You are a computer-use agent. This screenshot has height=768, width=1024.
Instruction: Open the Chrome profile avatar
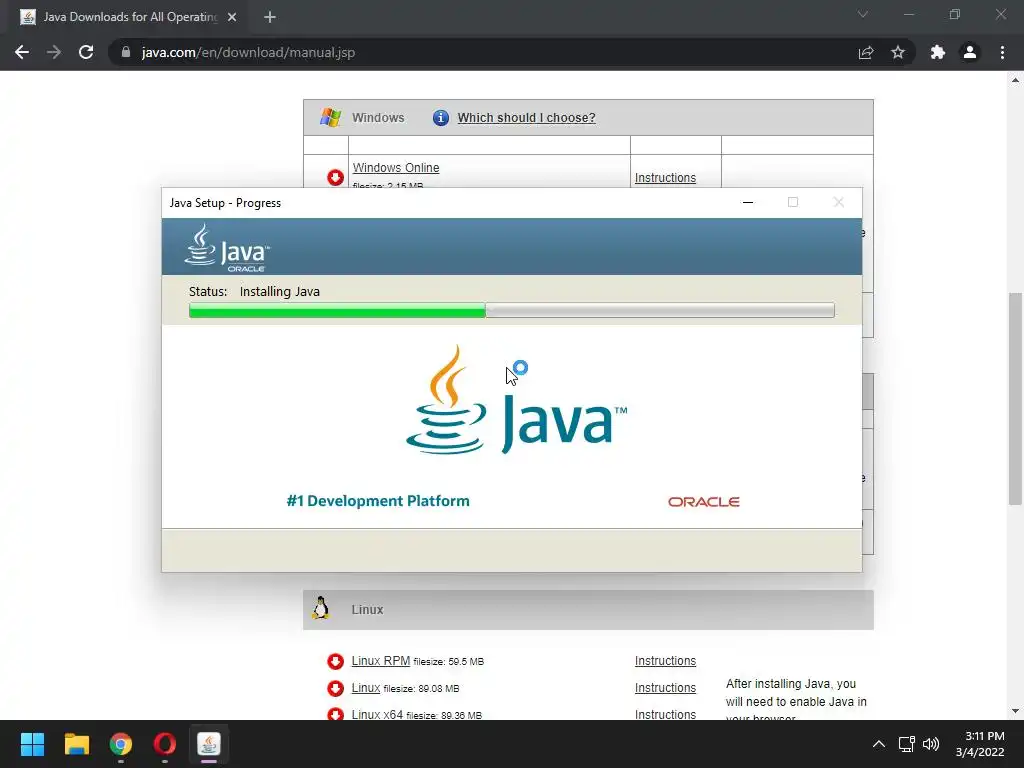(x=970, y=52)
